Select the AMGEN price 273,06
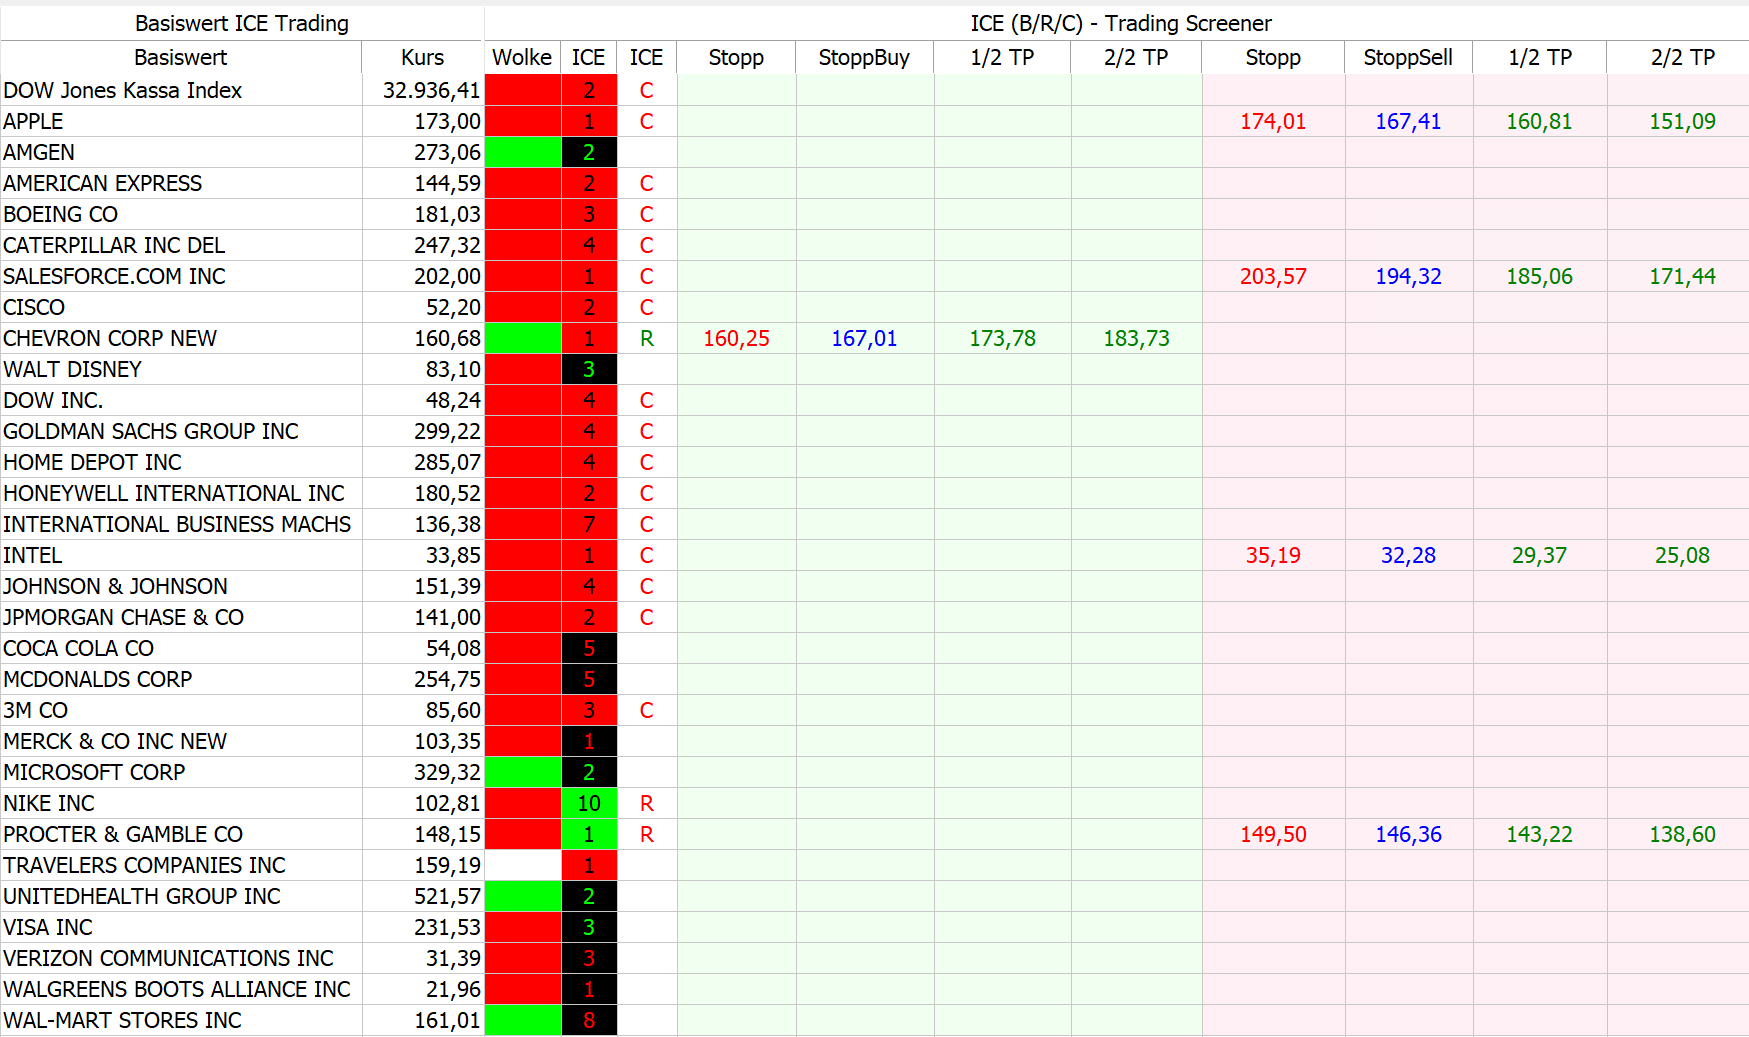1749x1037 pixels. tap(447, 152)
